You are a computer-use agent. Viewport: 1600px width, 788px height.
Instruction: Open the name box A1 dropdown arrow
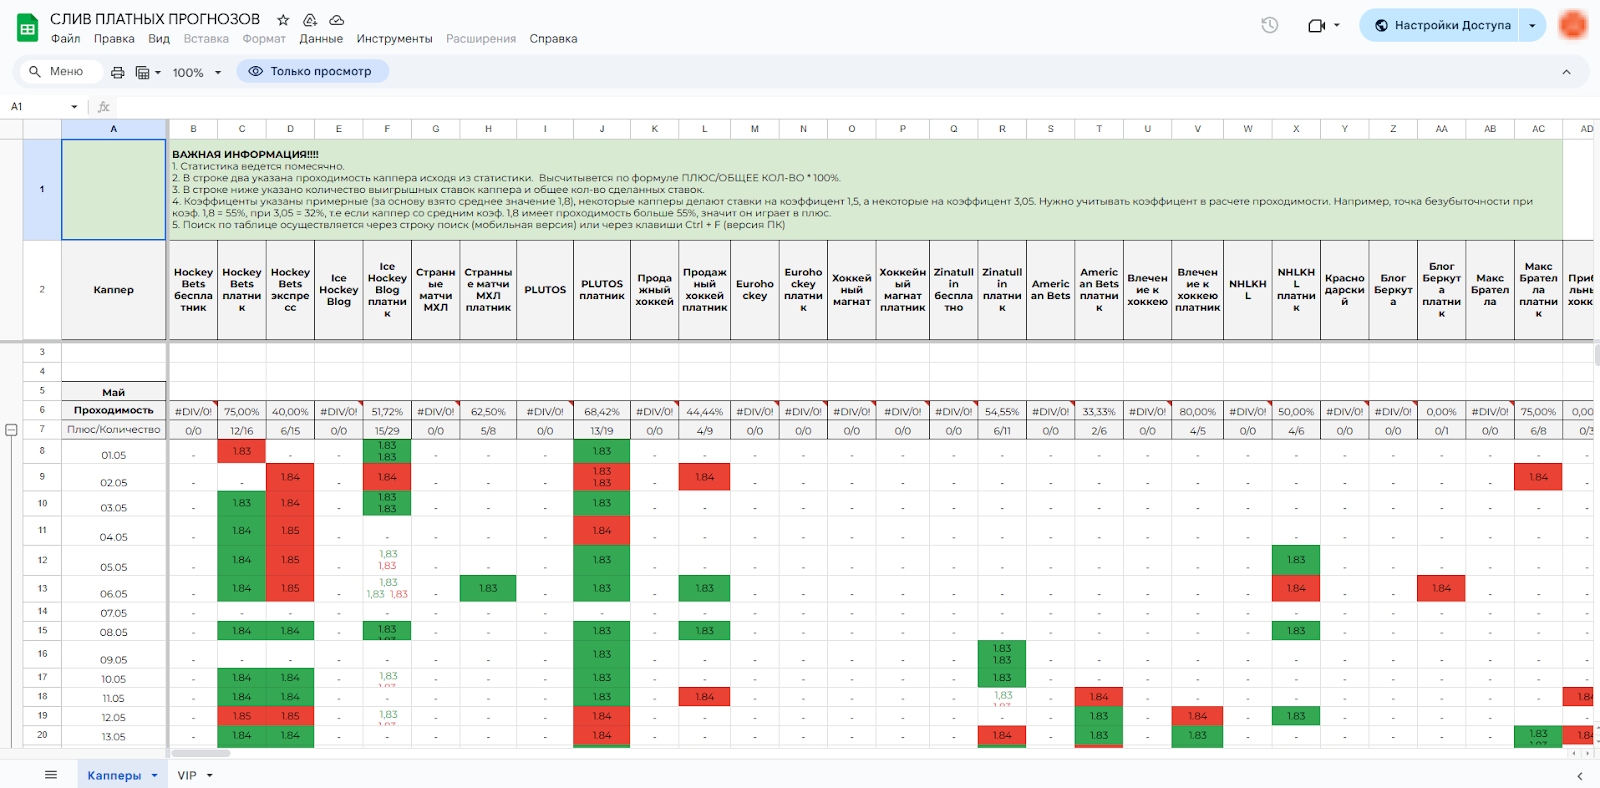coord(74,107)
